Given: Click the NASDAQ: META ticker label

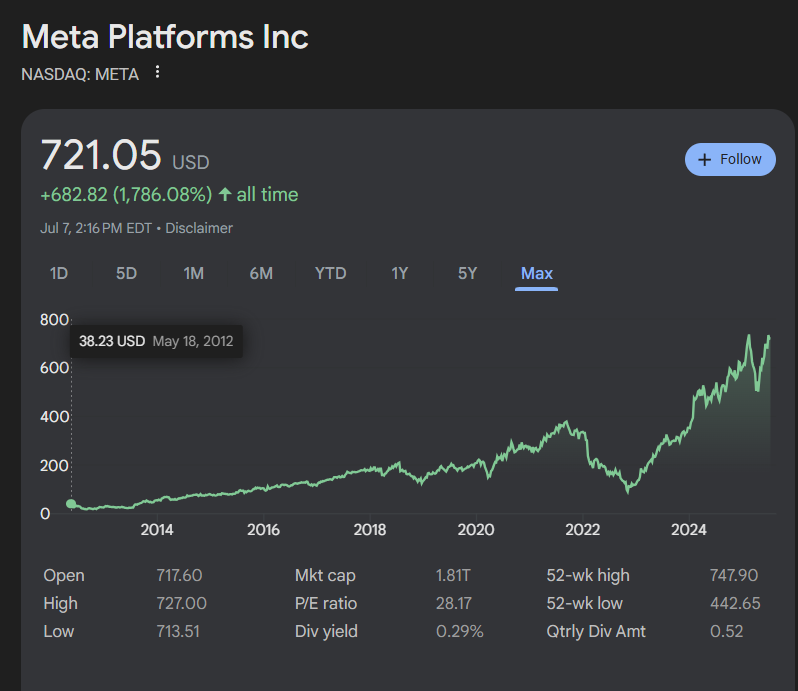Looking at the screenshot, I should [x=80, y=74].
